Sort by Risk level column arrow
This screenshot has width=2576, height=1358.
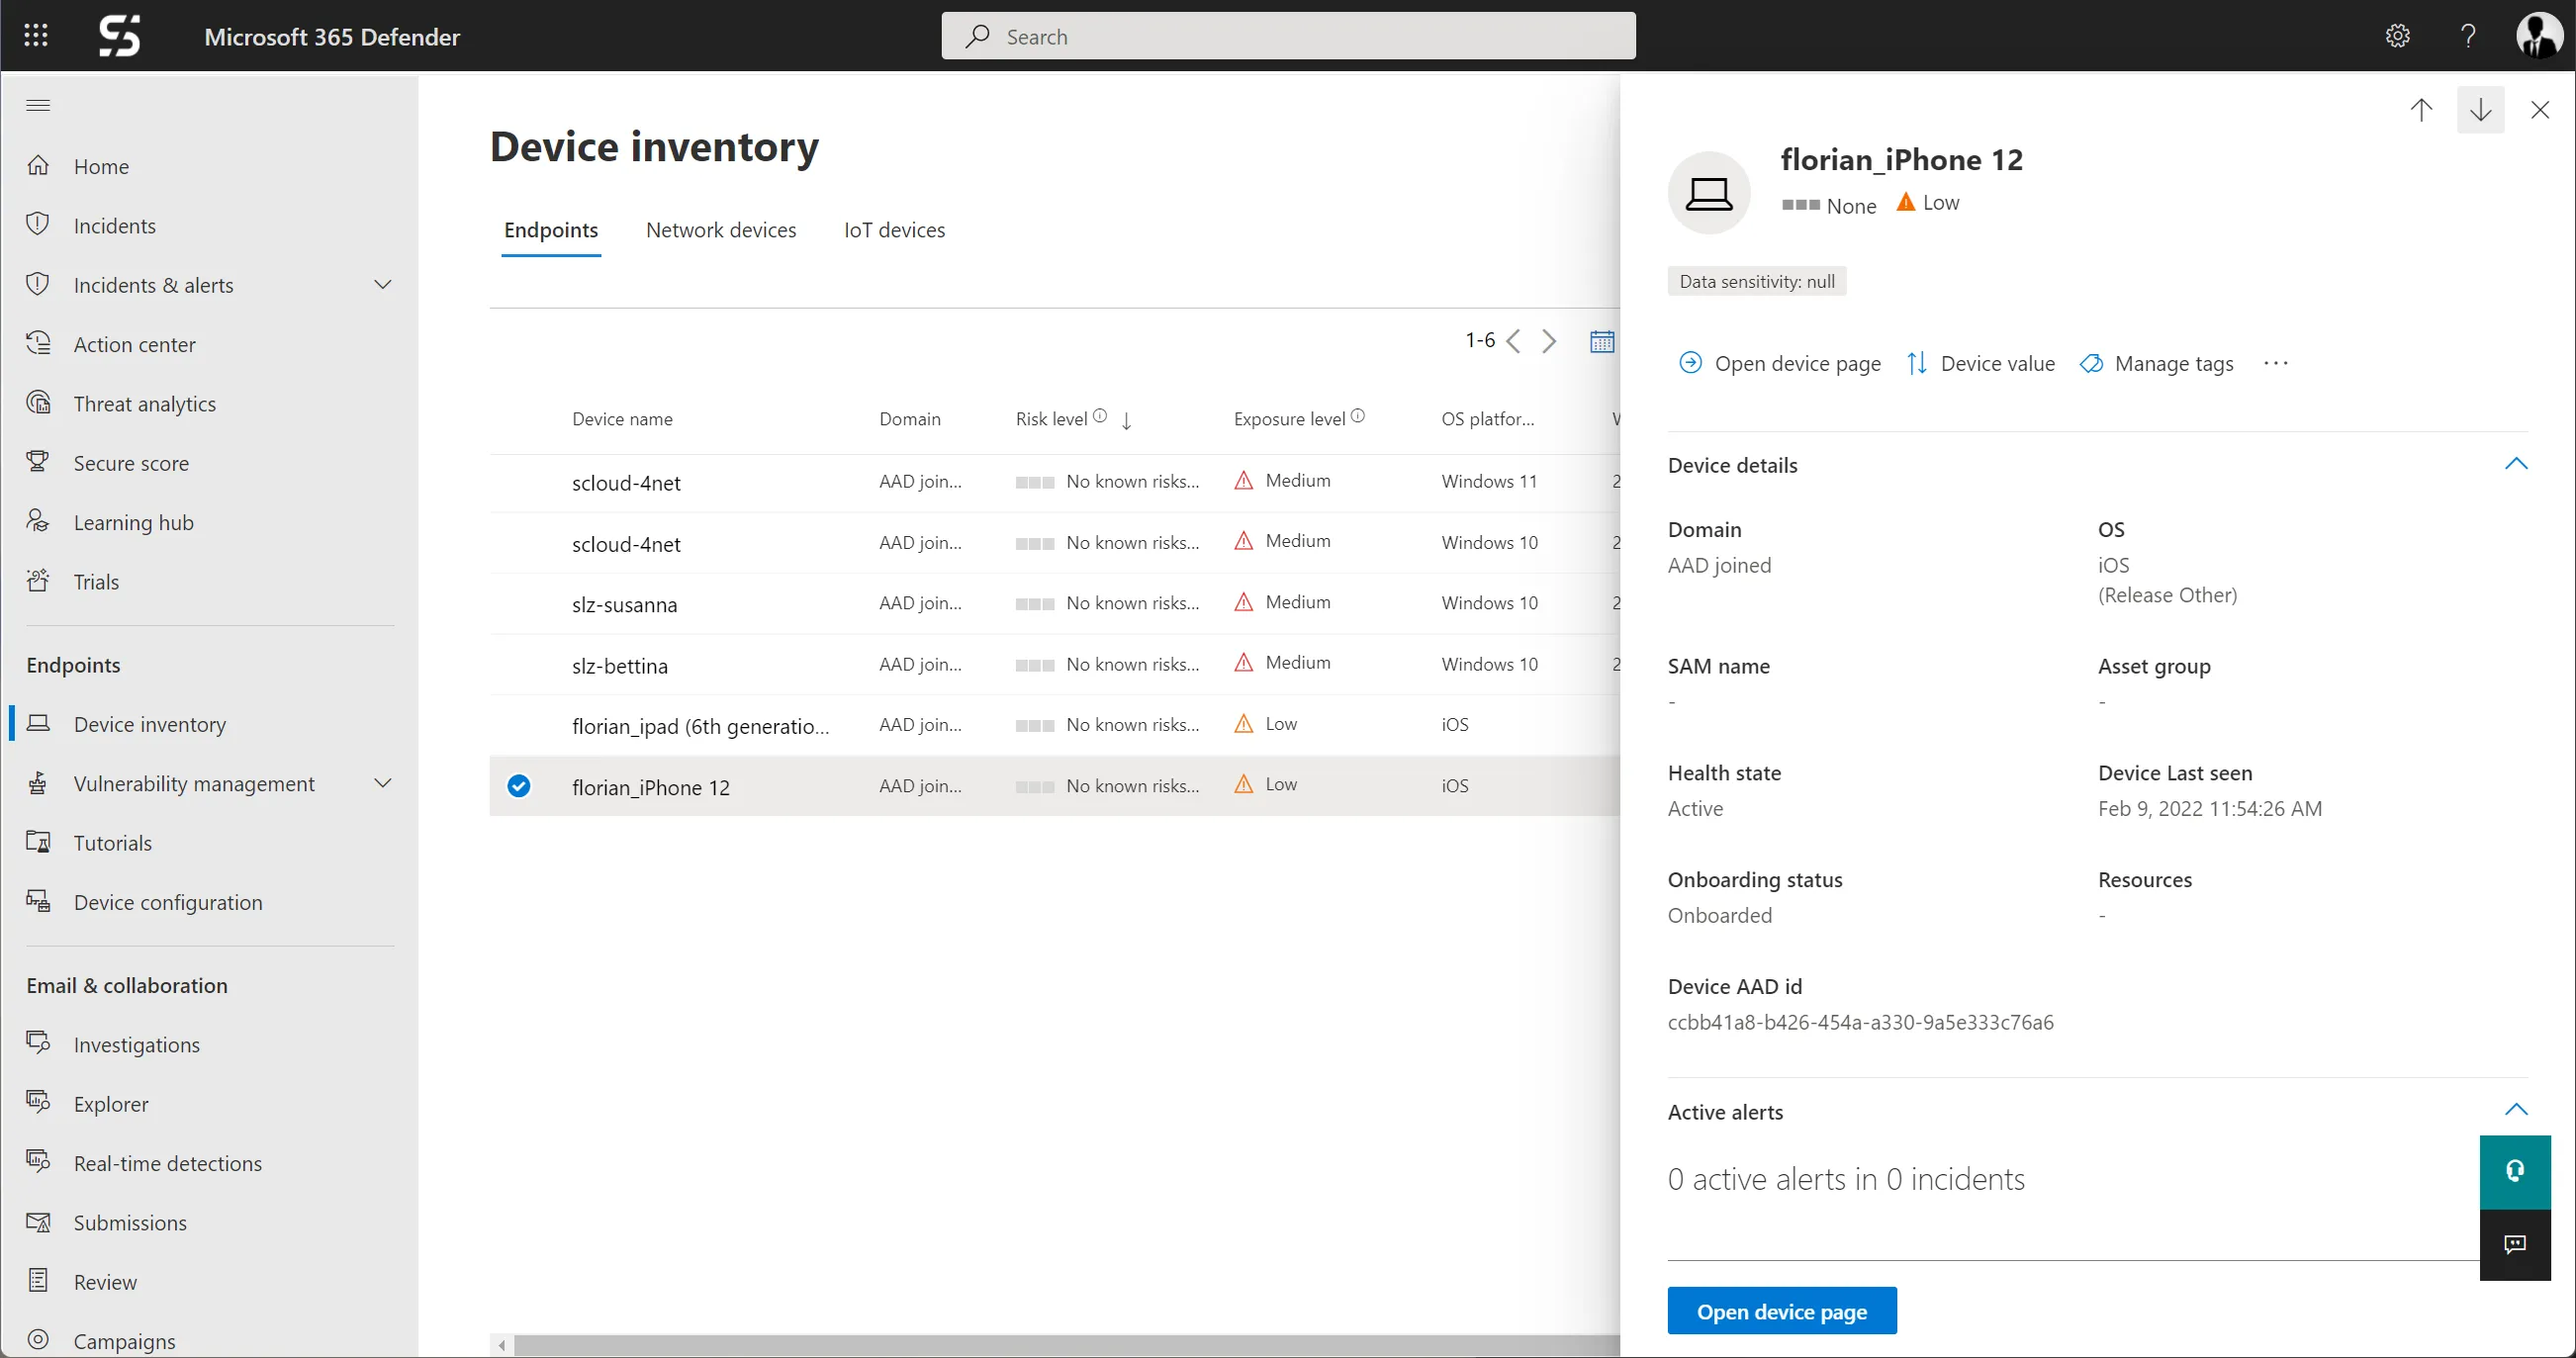(x=1127, y=421)
